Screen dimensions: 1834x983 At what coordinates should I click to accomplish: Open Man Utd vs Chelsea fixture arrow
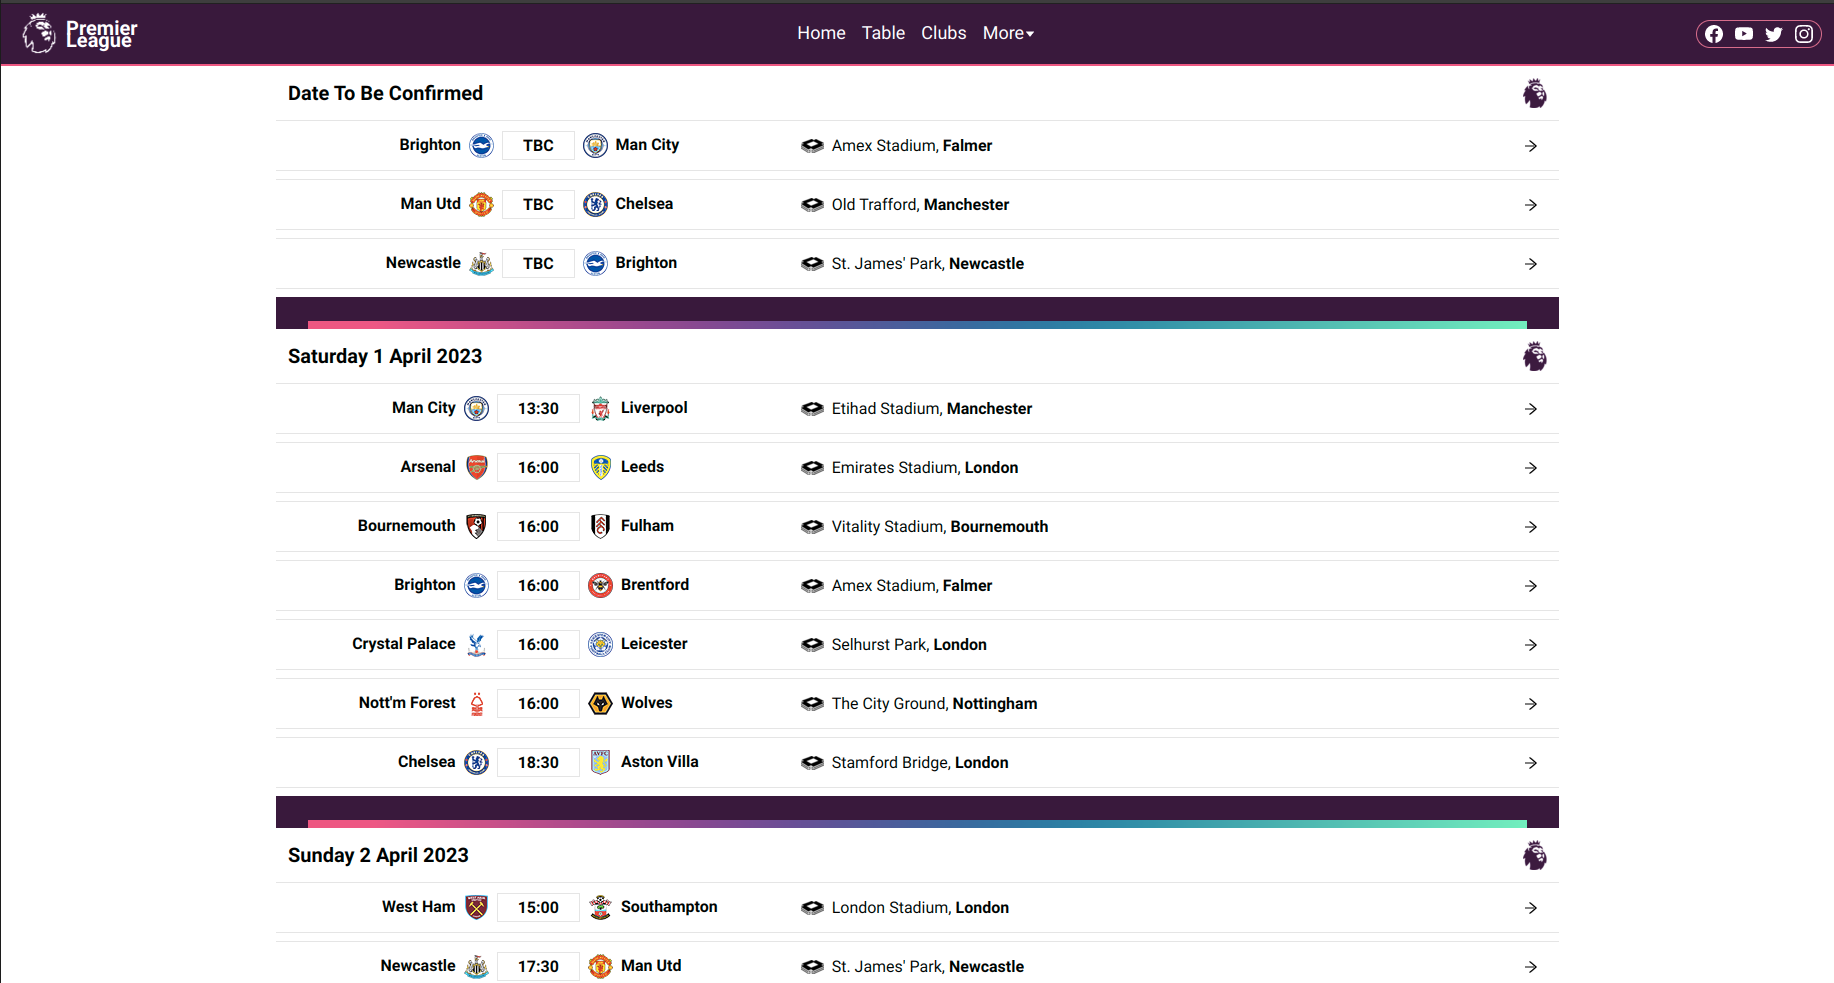1531,205
